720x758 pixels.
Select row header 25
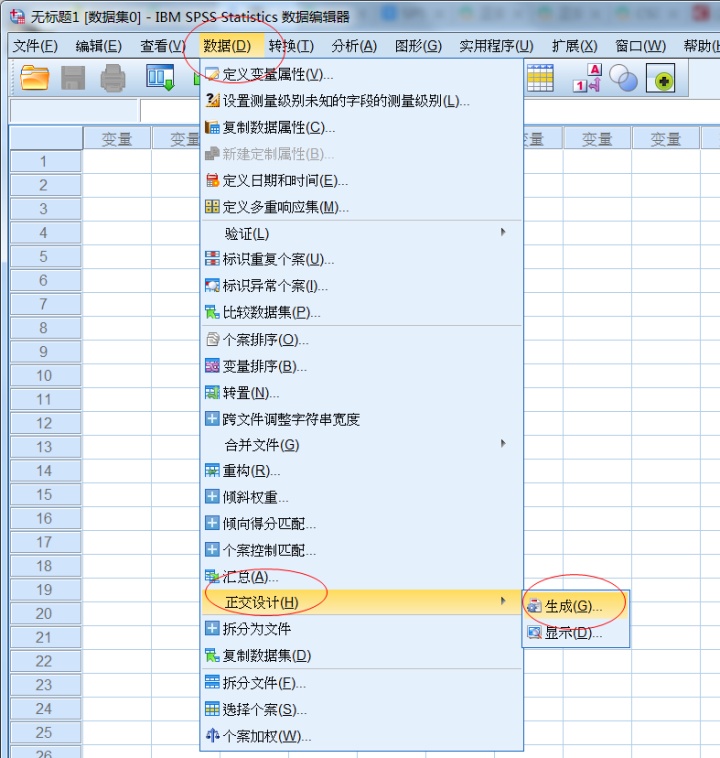[45, 732]
